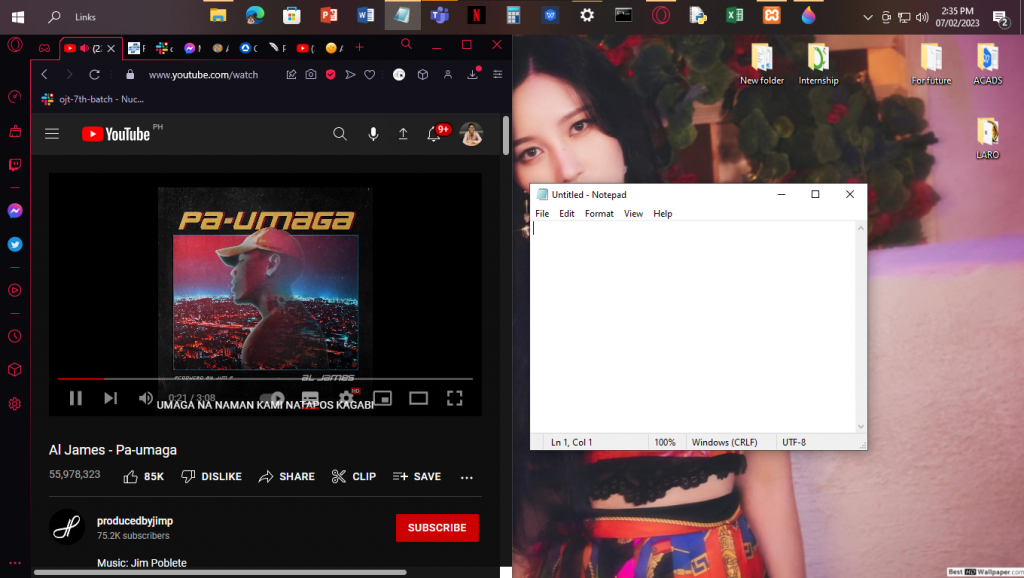Screen dimensions: 1024x578
Task: Open Notepad View menu
Action: click(633, 214)
